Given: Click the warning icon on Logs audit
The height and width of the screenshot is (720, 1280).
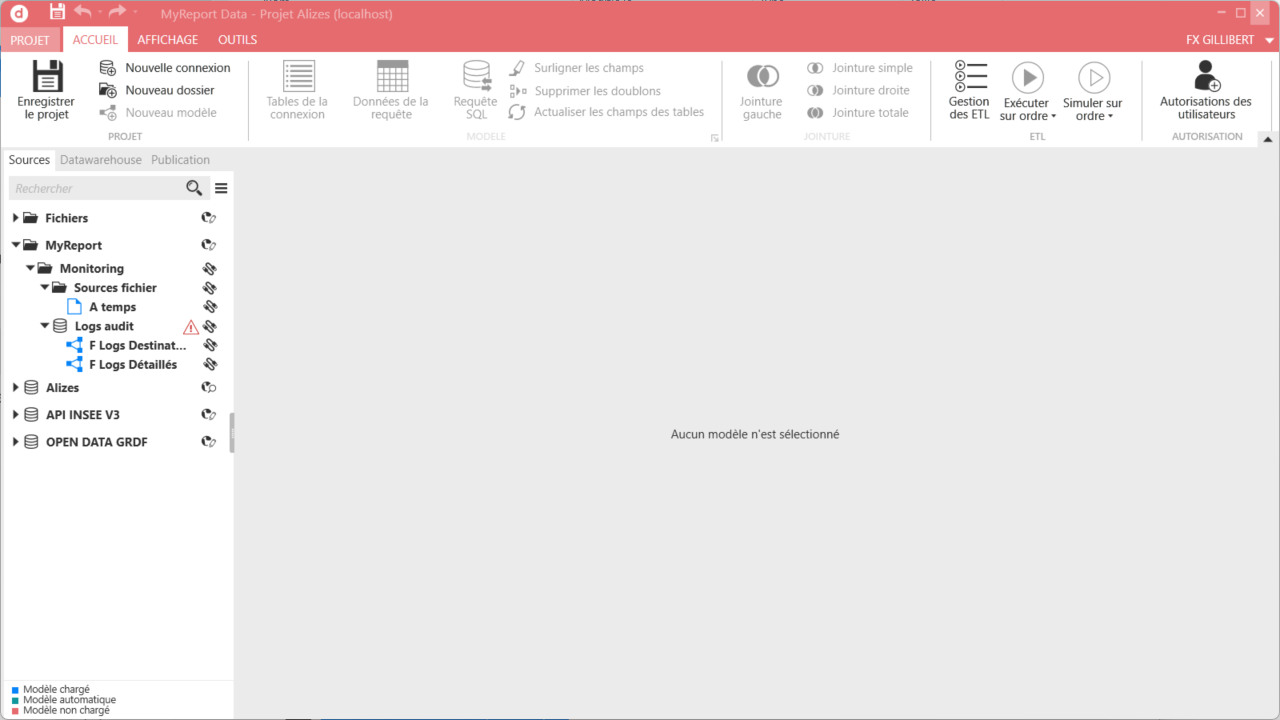Looking at the screenshot, I should pos(191,327).
